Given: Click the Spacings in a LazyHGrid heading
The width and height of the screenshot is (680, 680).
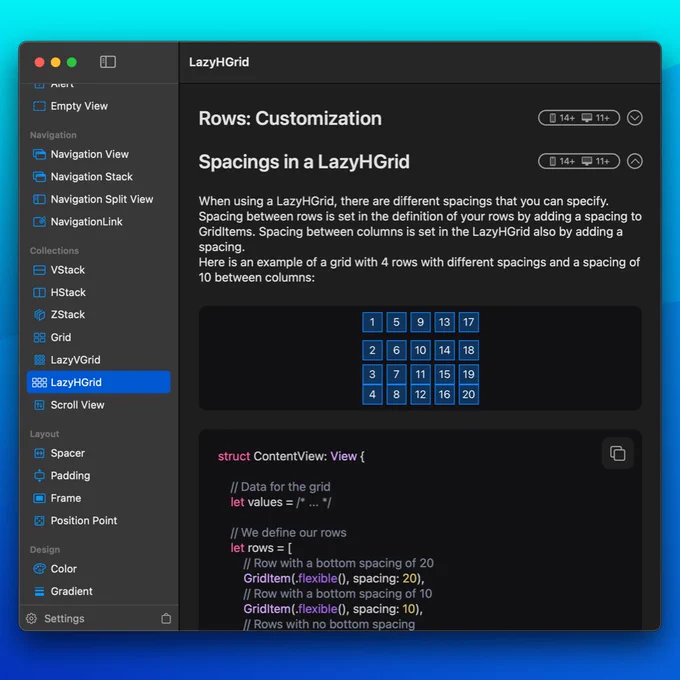Looking at the screenshot, I should click(304, 162).
